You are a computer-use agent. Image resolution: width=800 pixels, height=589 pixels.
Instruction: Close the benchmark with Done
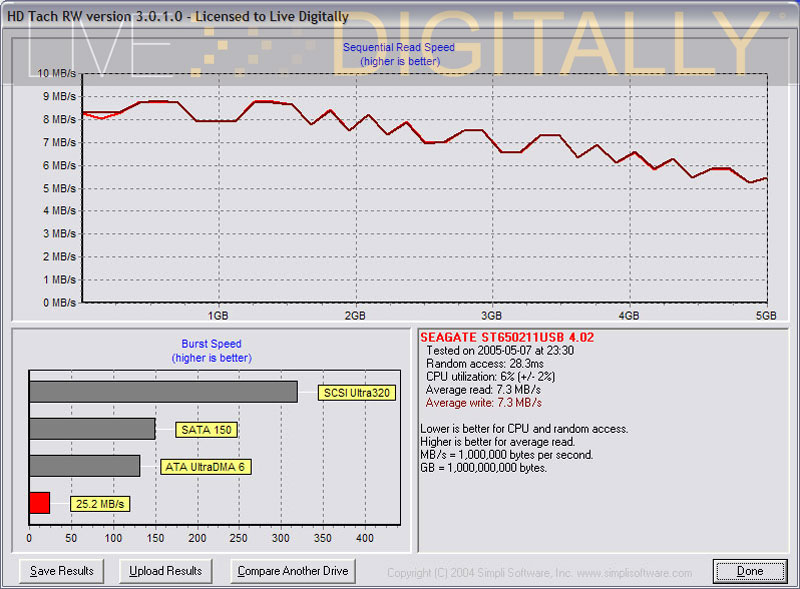[x=749, y=571]
